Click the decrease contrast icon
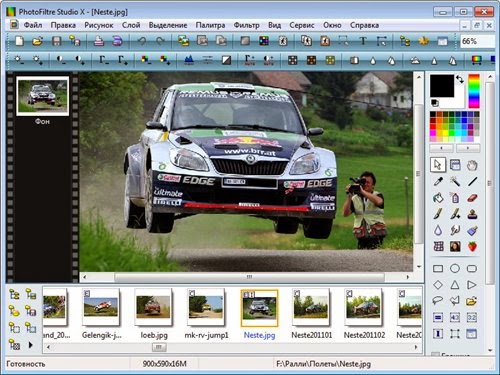The image size is (500, 375). pyautogui.click(x=61, y=60)
